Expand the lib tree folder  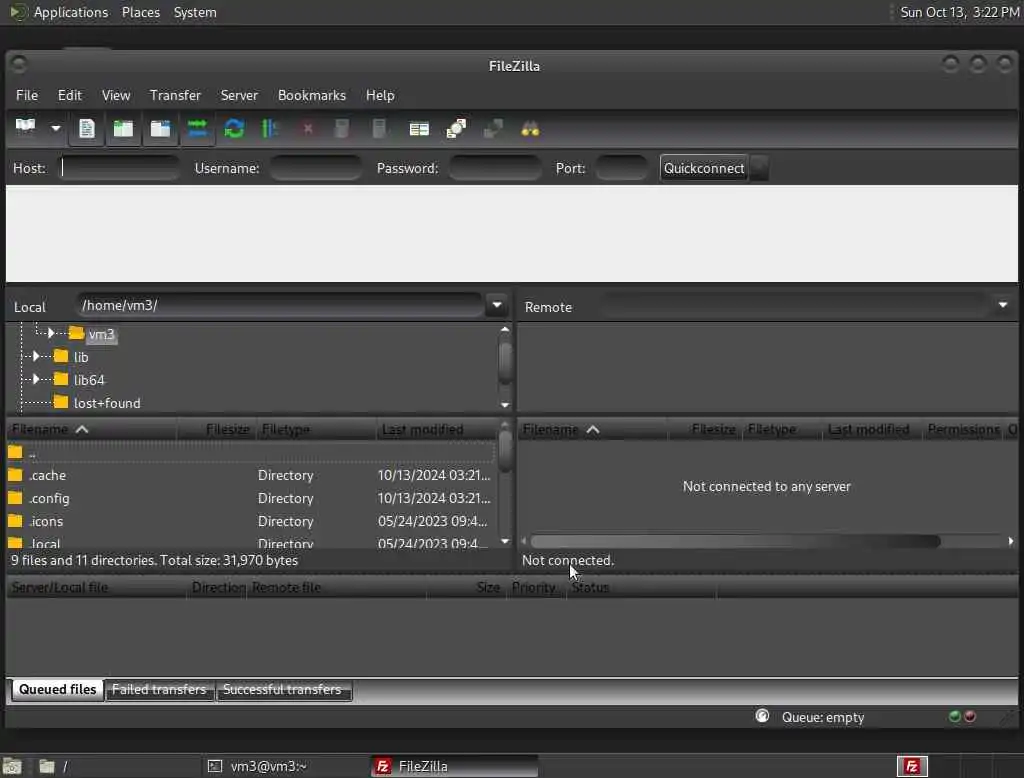[37, 357]
